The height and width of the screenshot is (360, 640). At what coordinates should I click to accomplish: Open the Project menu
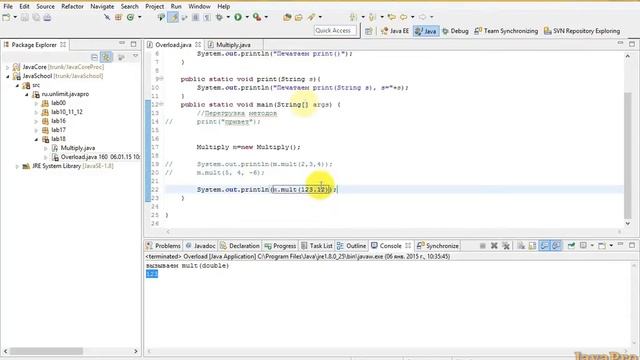(154, 7)
